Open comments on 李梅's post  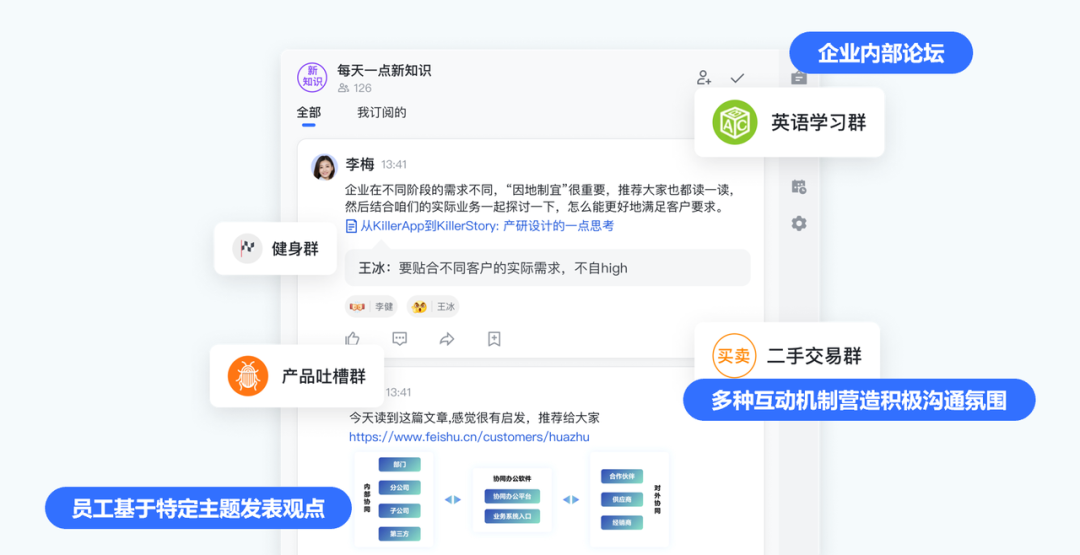[399, 338]
